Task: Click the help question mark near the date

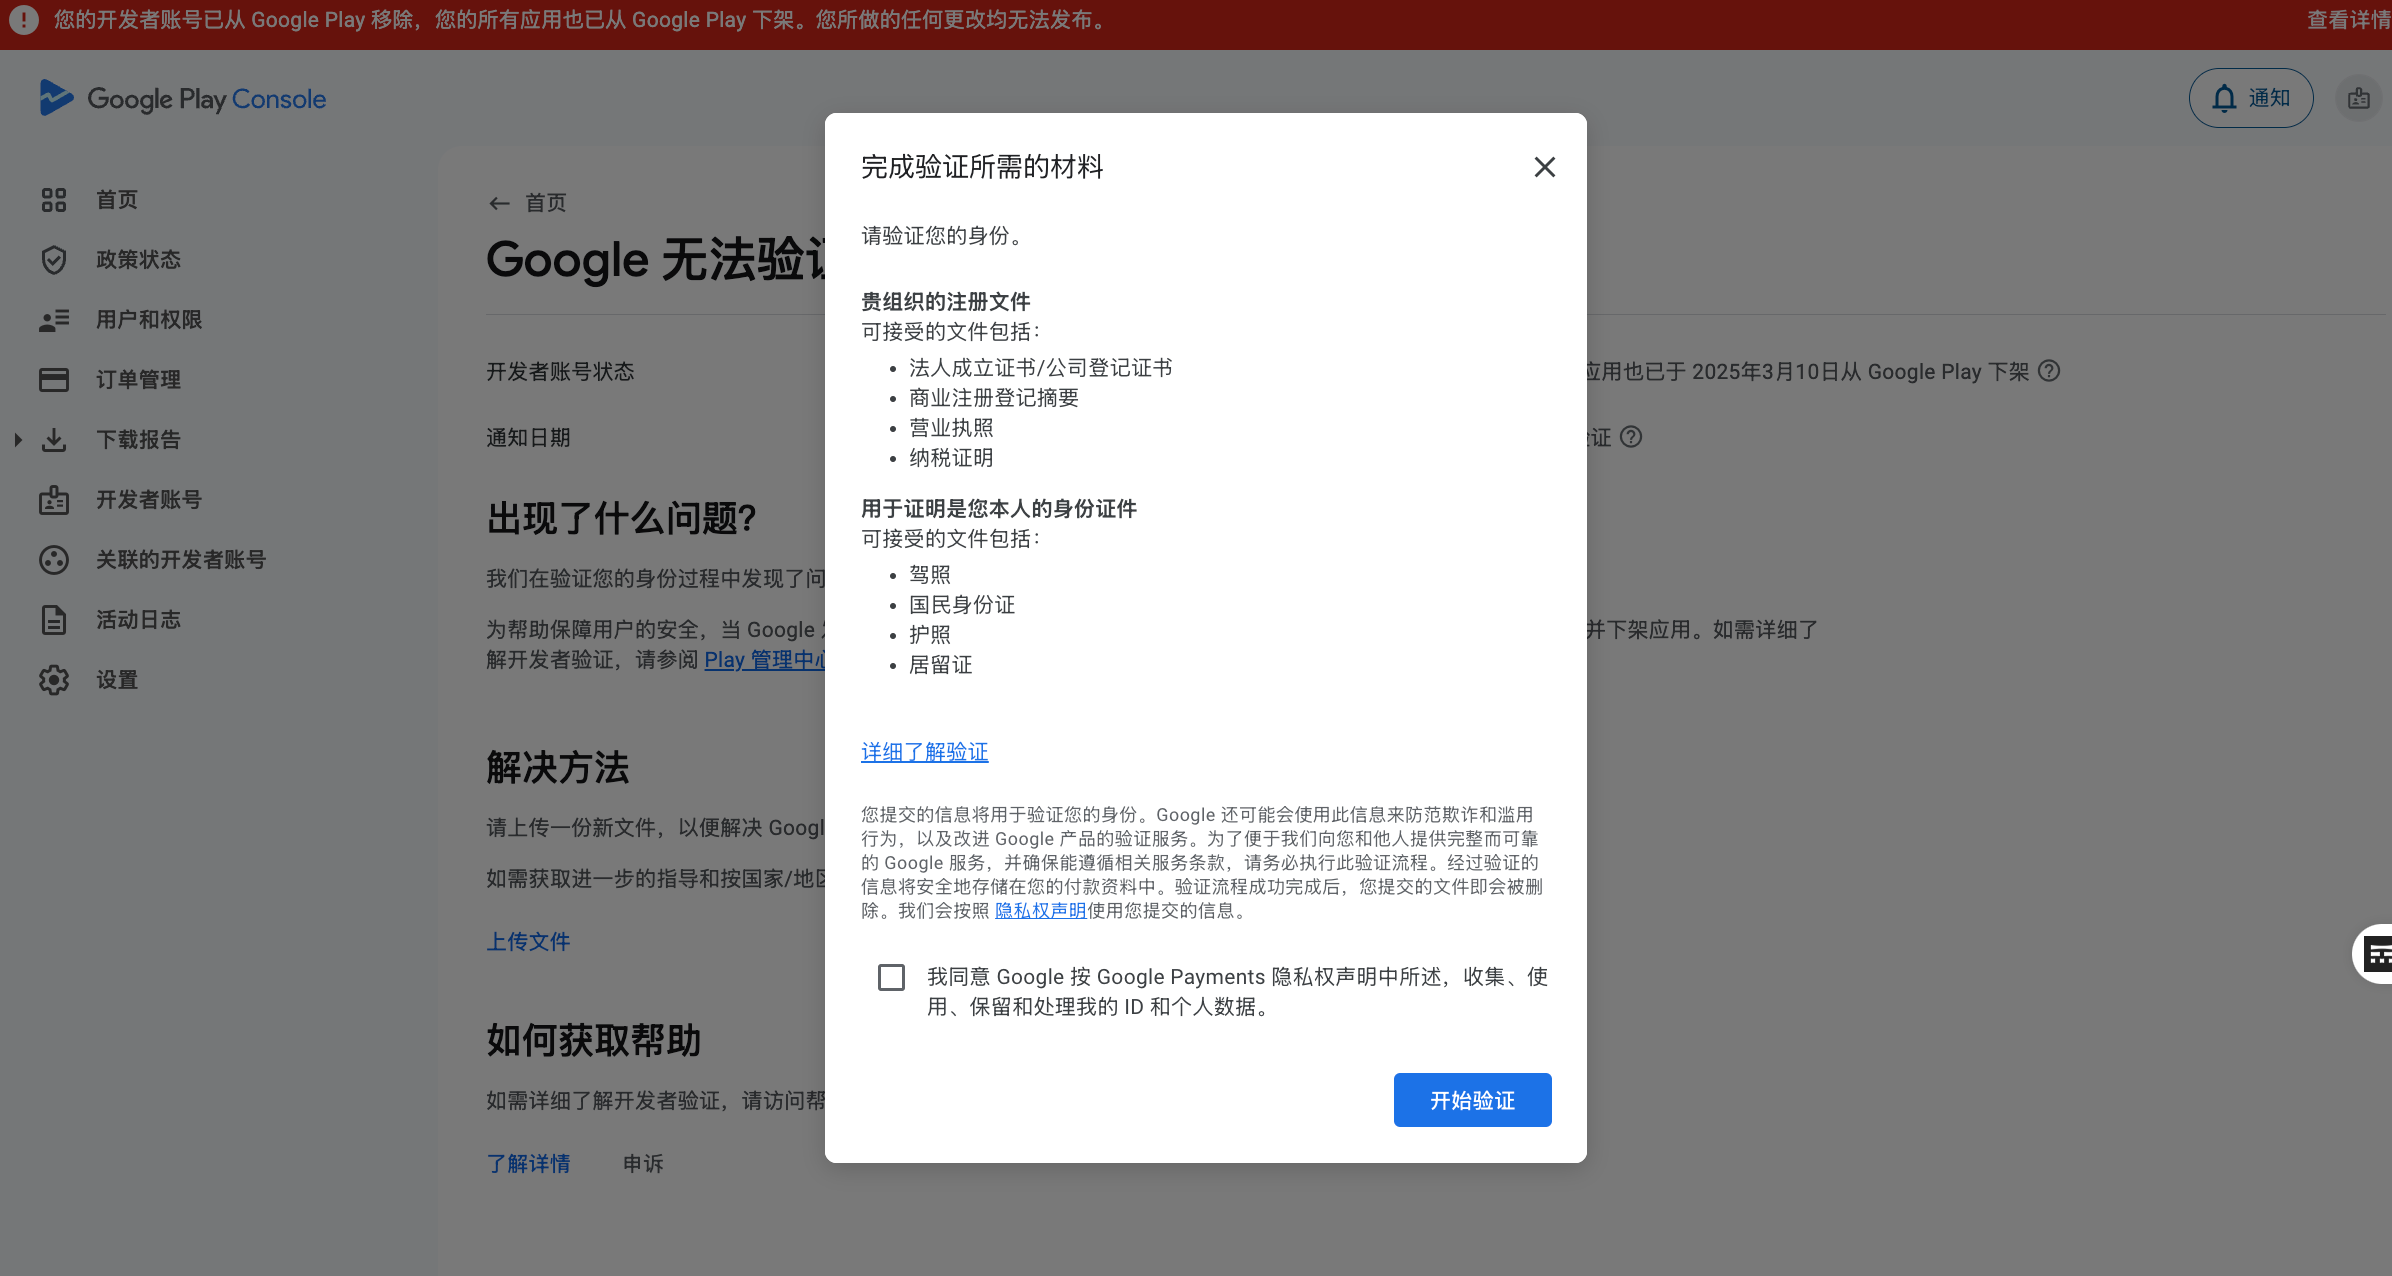Action: click(x=2050, y=371)
